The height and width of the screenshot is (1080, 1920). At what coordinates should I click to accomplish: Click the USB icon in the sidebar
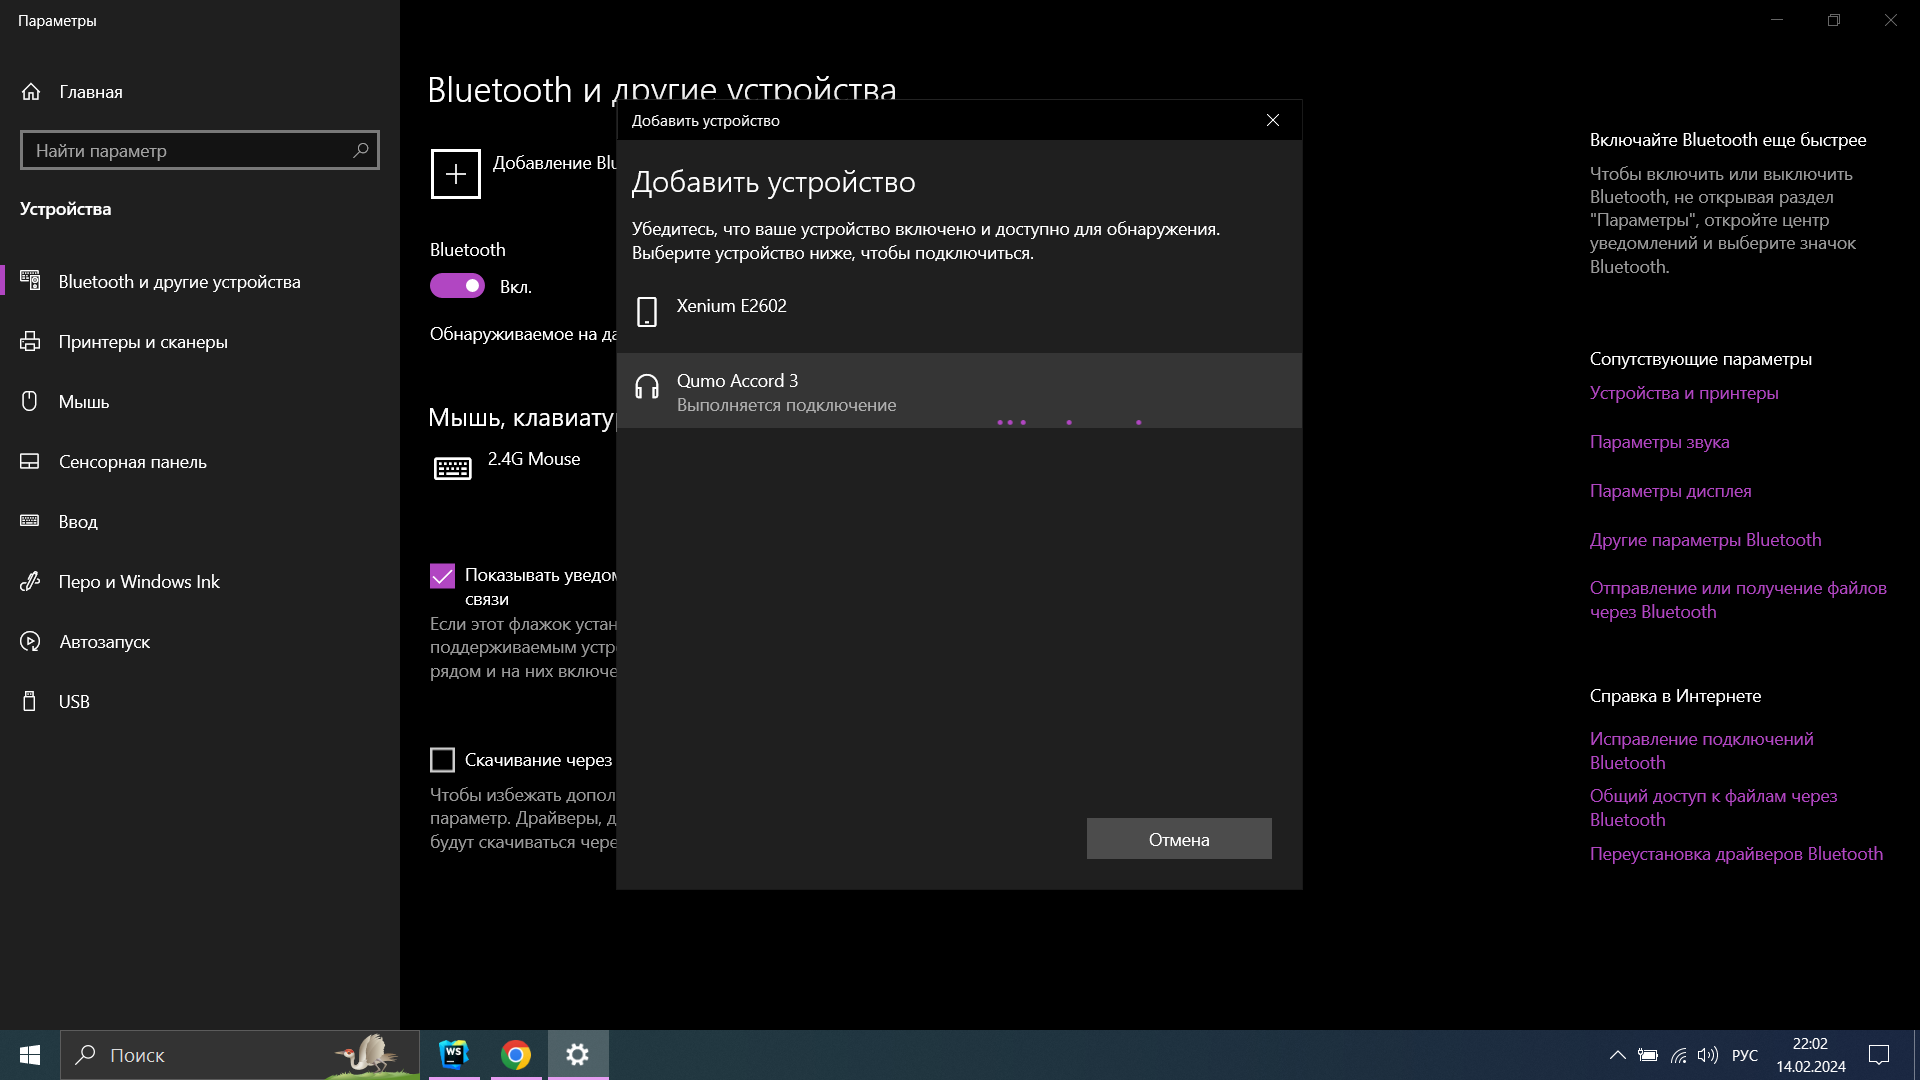[30, 701]
